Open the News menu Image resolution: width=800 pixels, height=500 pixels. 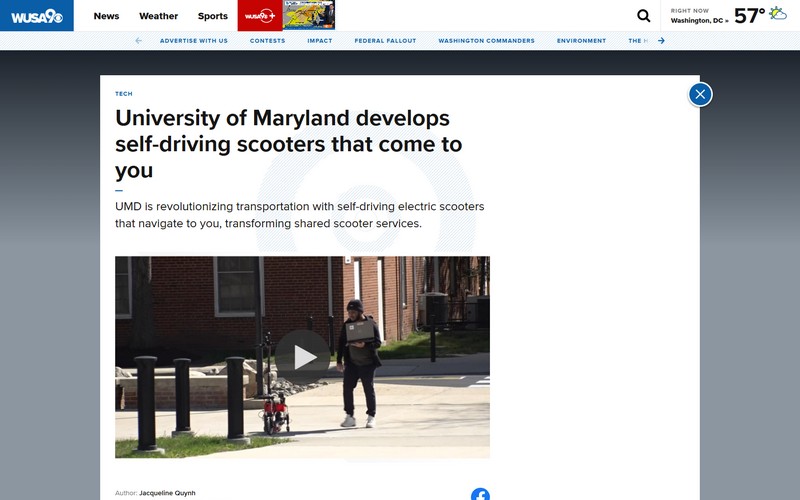(106, 16)
